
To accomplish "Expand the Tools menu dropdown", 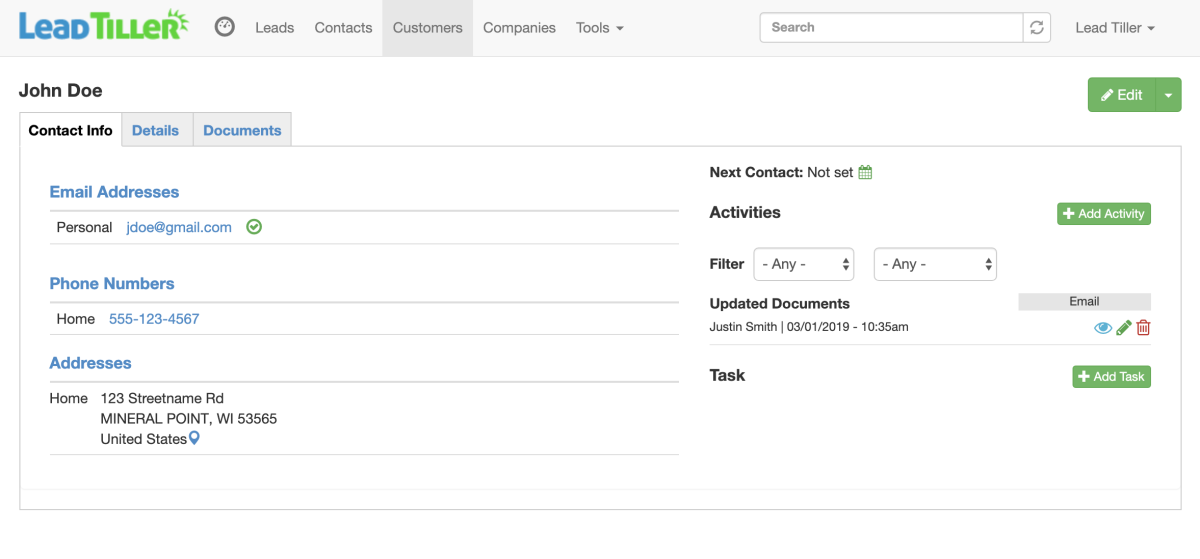I will 599,28.
